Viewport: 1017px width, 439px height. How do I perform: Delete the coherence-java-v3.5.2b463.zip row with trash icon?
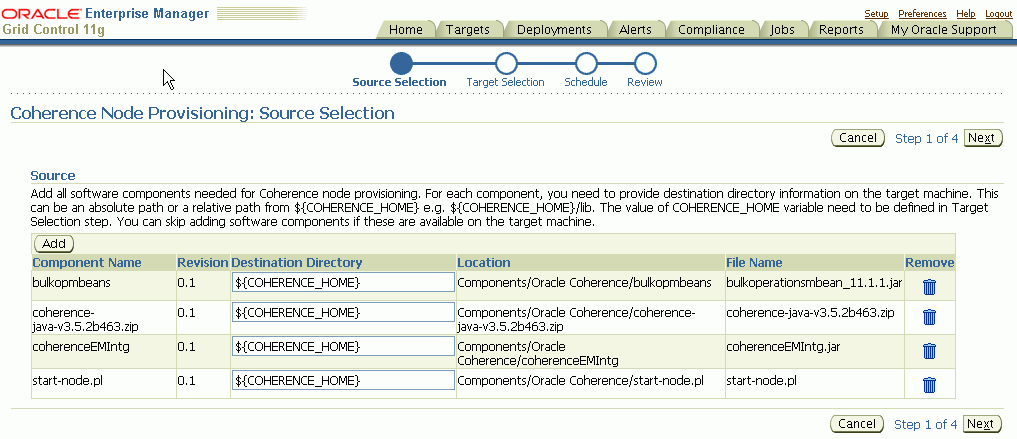pos(929,317)
